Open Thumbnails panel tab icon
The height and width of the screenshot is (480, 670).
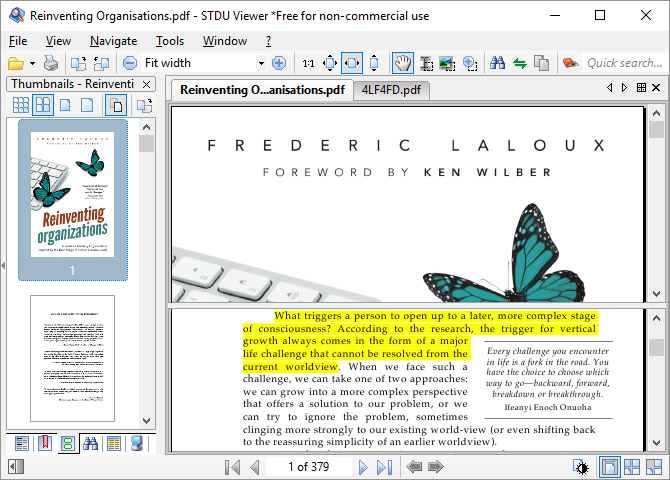tap(68, 444)
